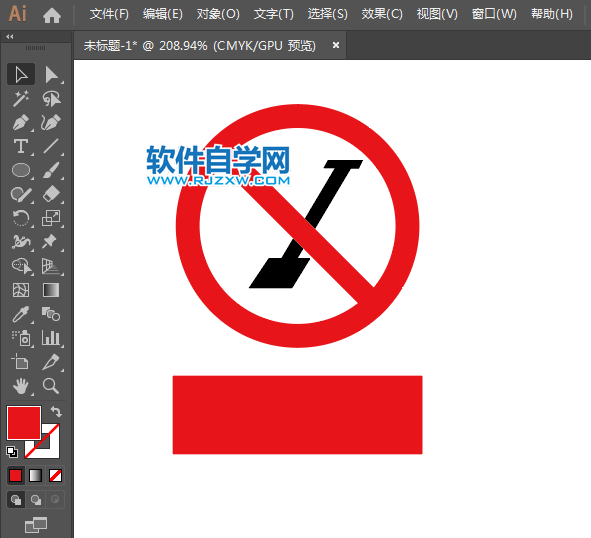Grab the toolbar gripper handle
This screenshot has height=538, width=591.
(x=35, y=48)
